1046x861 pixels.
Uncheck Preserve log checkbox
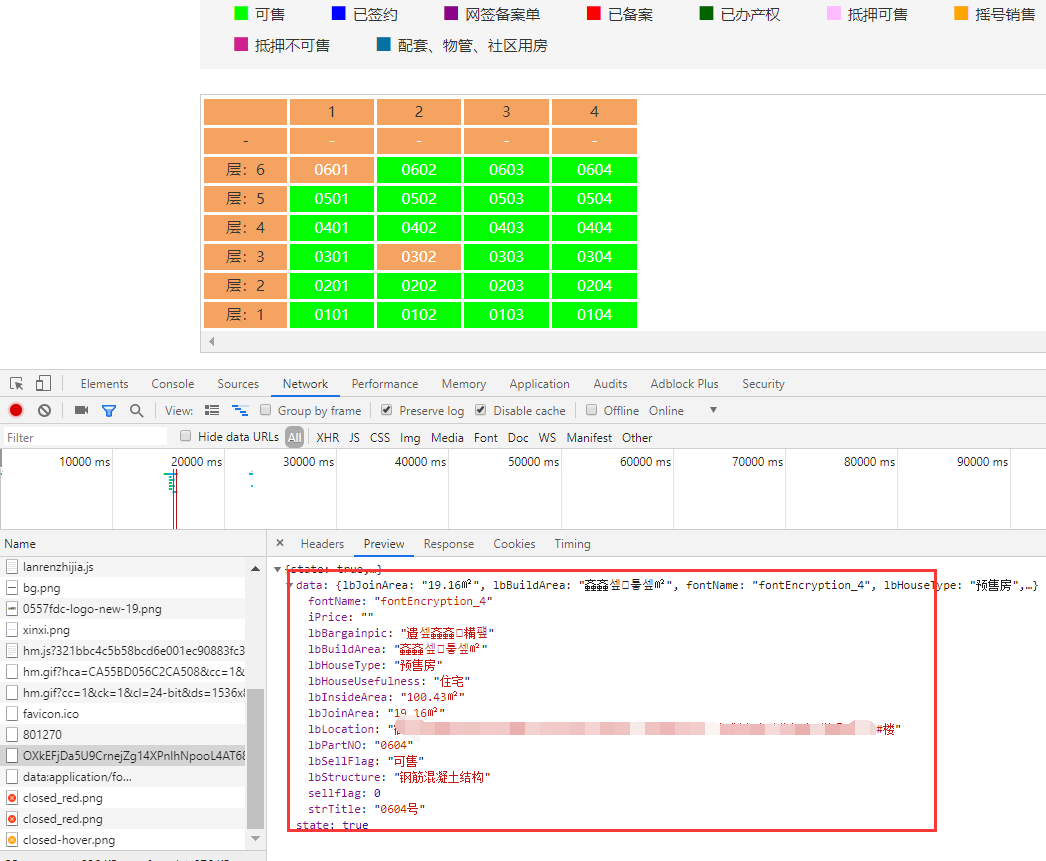click(x=386, y=409)
